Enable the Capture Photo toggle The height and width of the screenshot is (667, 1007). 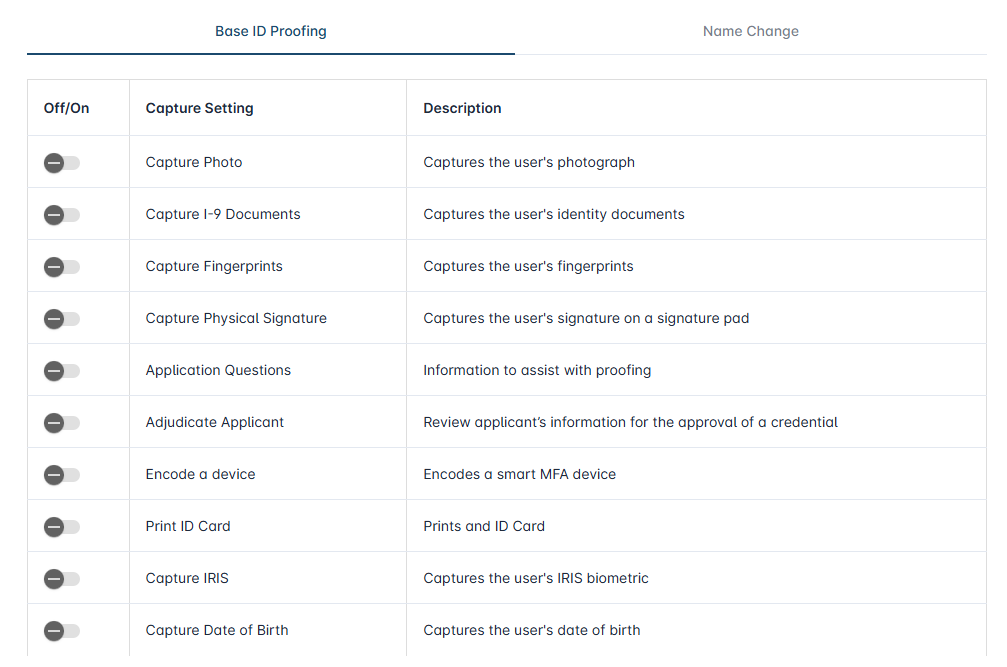pos(62,163)
